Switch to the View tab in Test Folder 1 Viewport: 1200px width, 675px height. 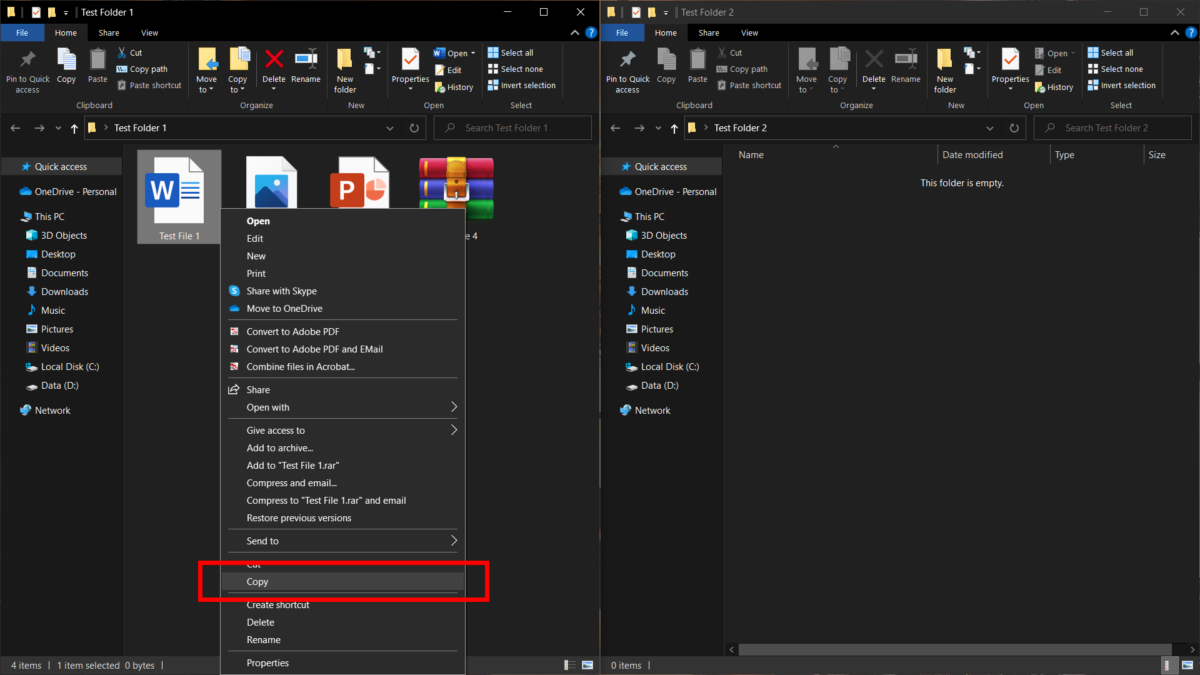pos(149,33)
